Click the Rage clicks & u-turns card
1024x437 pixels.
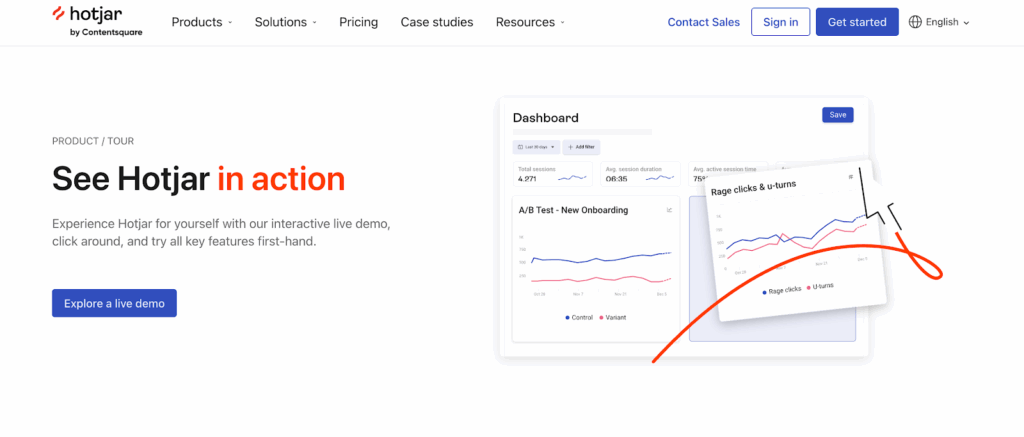(x=796, y=242)
